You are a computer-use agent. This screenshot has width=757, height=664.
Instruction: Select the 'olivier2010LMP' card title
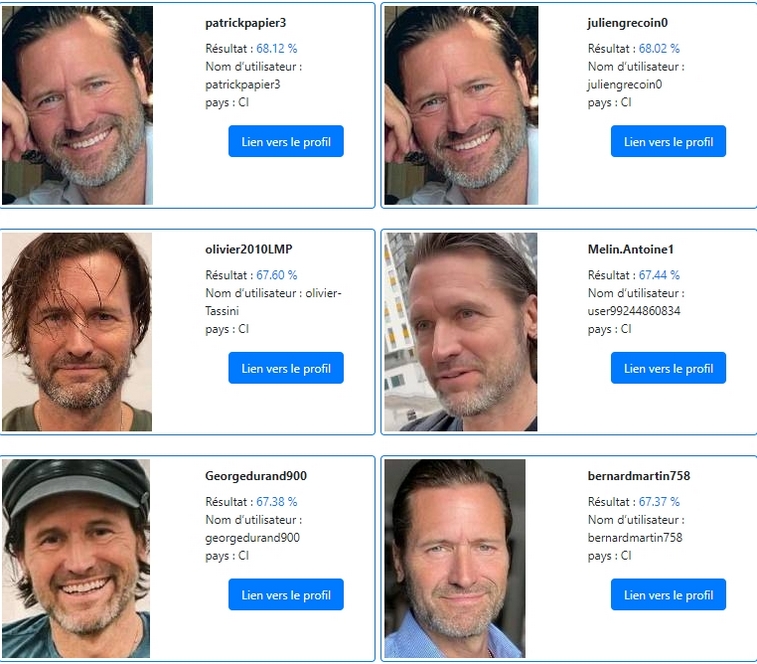249,249
